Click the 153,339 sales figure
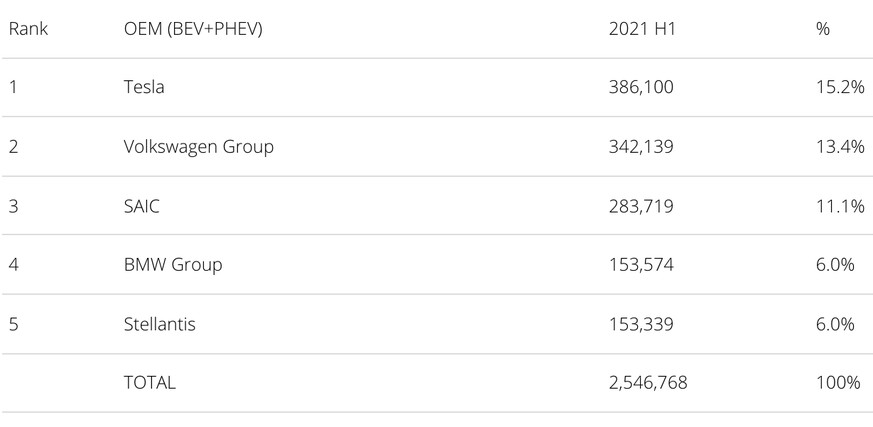Image resolution: width=873 pixels, height=427 pixels. (641, 324)
